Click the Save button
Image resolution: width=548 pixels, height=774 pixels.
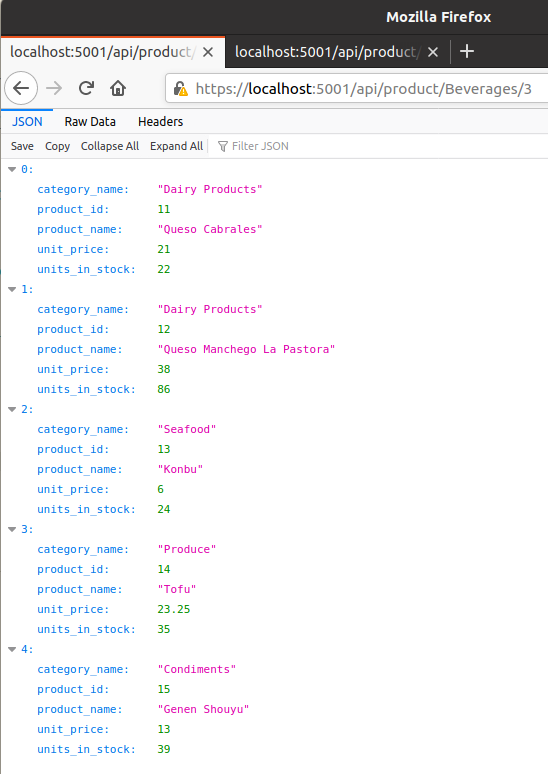click(x=22, y=146)
